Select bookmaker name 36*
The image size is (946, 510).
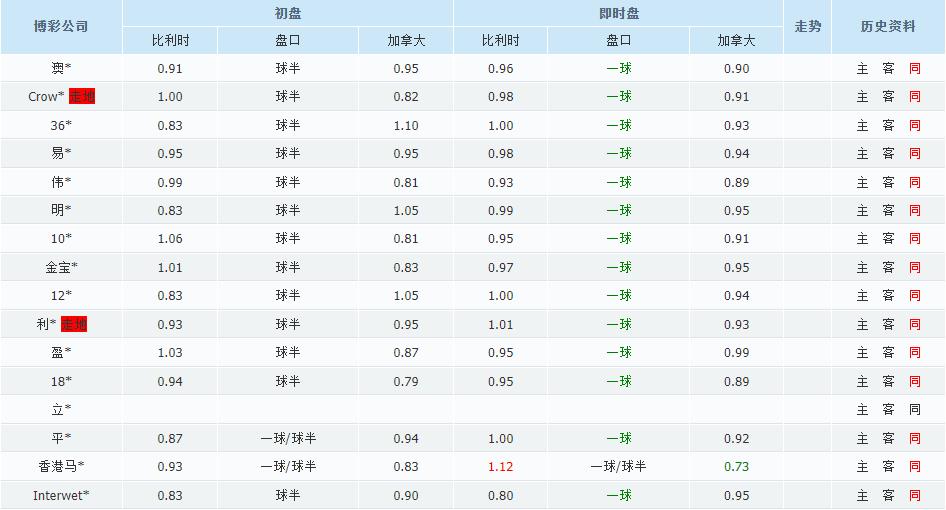[x=61, y=126]
